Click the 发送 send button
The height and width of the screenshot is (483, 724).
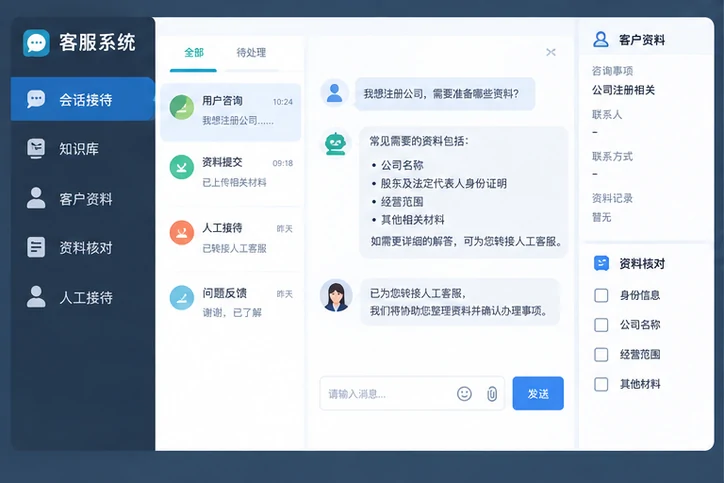pyautogui.click(x=538, y=393)
